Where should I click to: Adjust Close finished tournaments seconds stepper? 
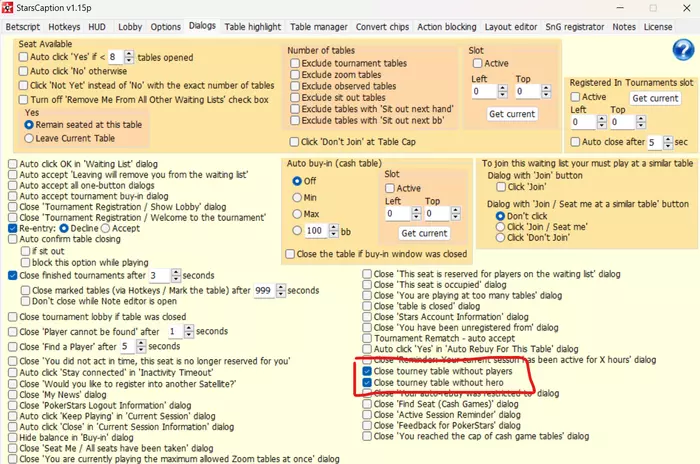click(176, 275)
